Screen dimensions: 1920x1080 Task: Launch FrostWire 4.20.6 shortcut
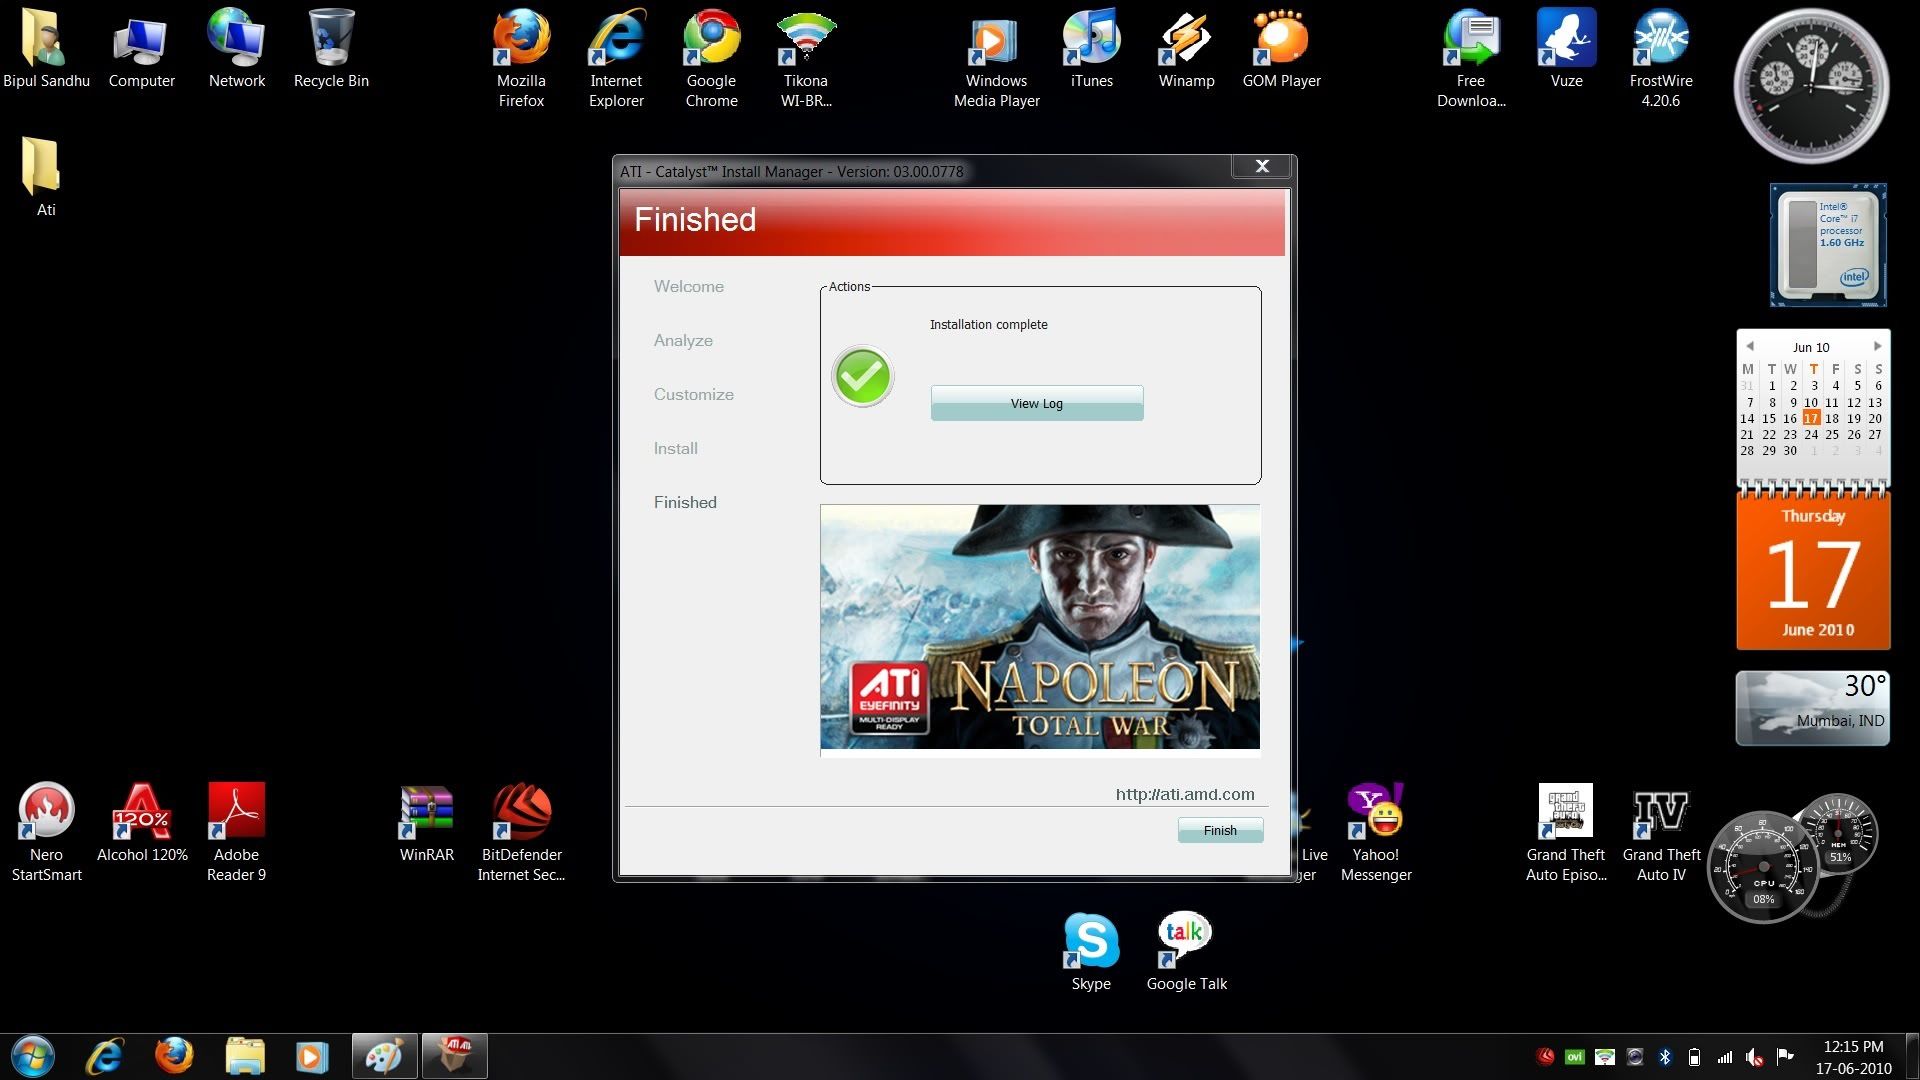tap(1661, 58)
